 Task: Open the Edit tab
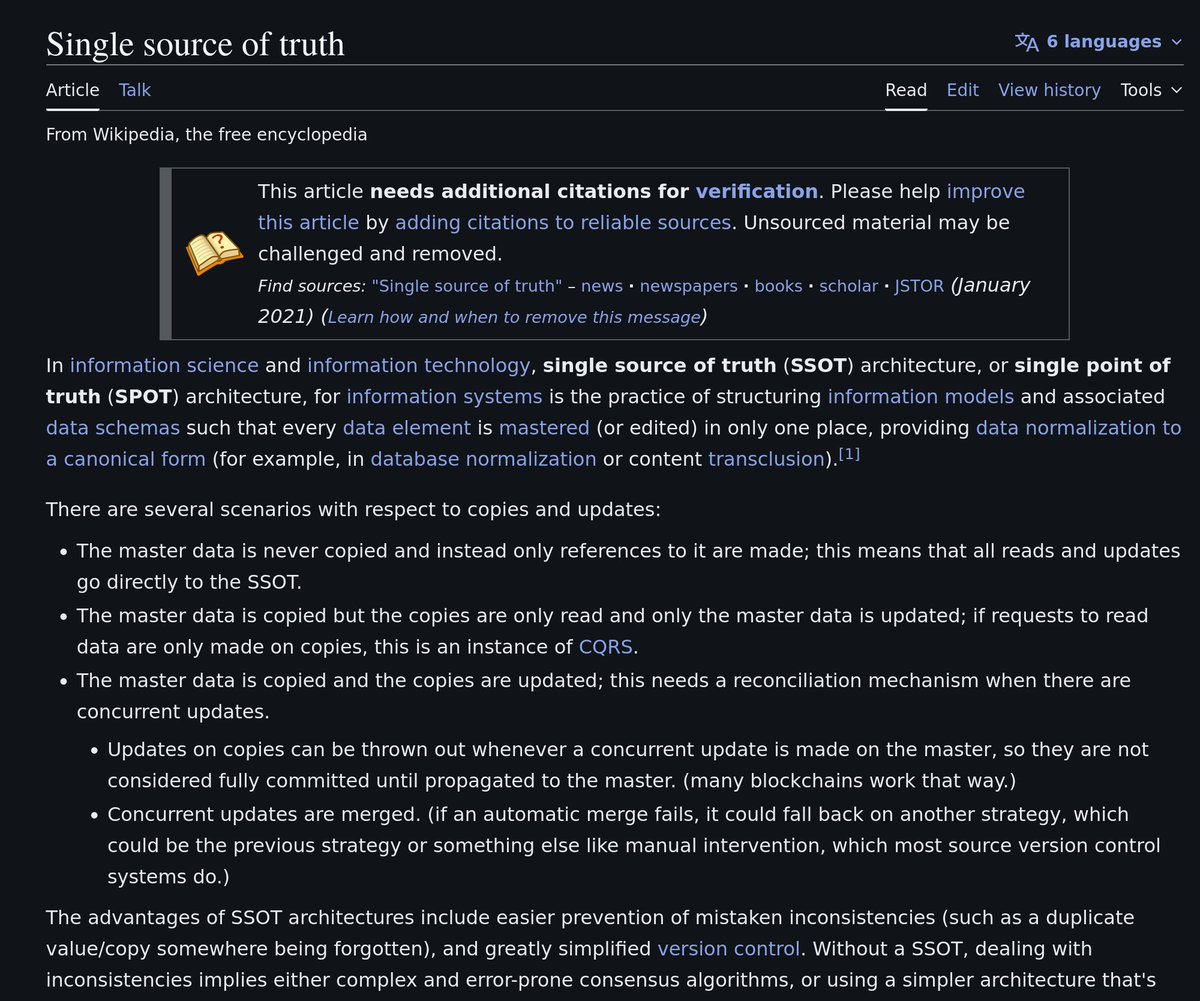pyautogui.click(x=963, y=90)
